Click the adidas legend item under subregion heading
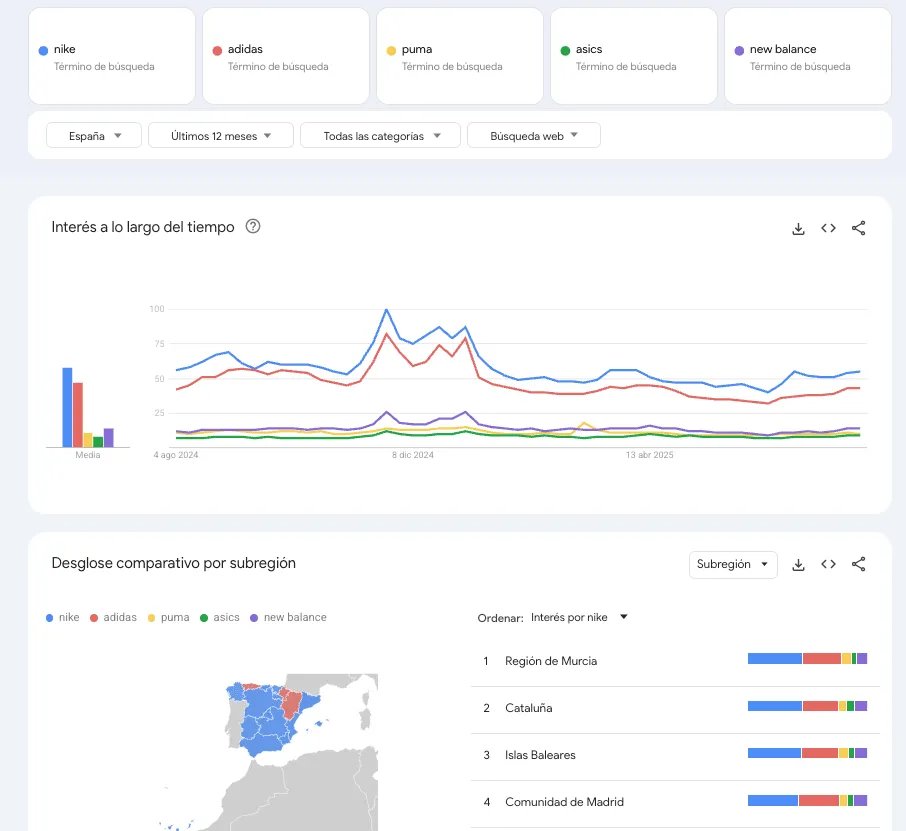Screen dimensions: 906x831 point(113,617)
